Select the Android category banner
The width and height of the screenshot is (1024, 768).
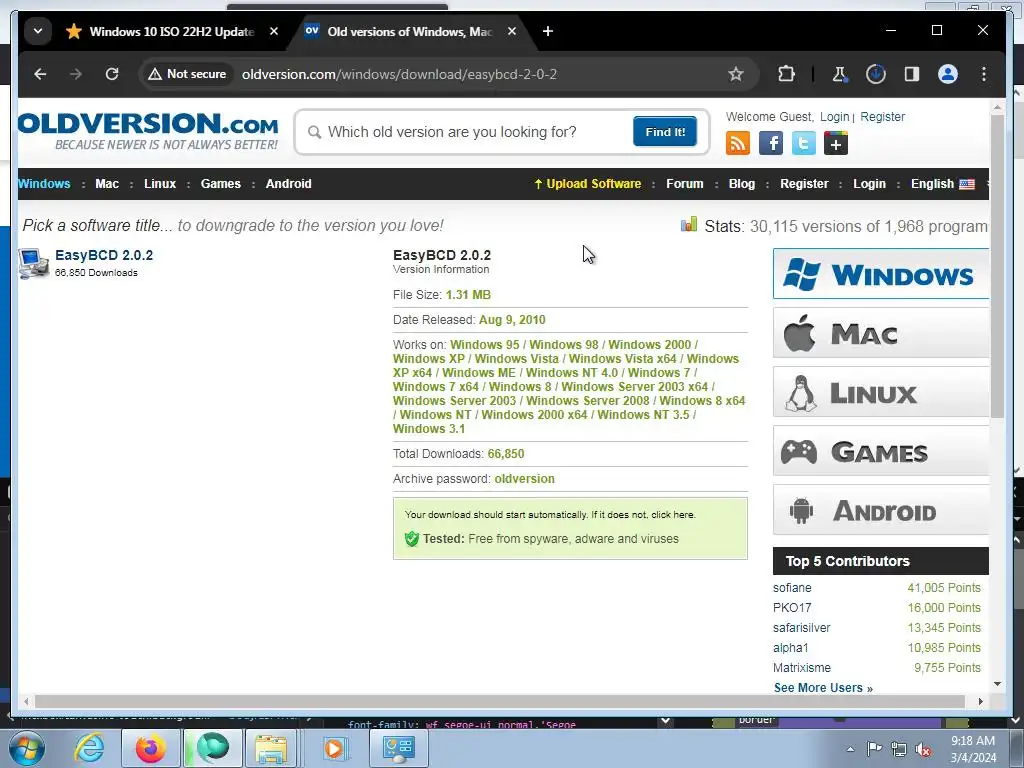(x=880, y=510)
